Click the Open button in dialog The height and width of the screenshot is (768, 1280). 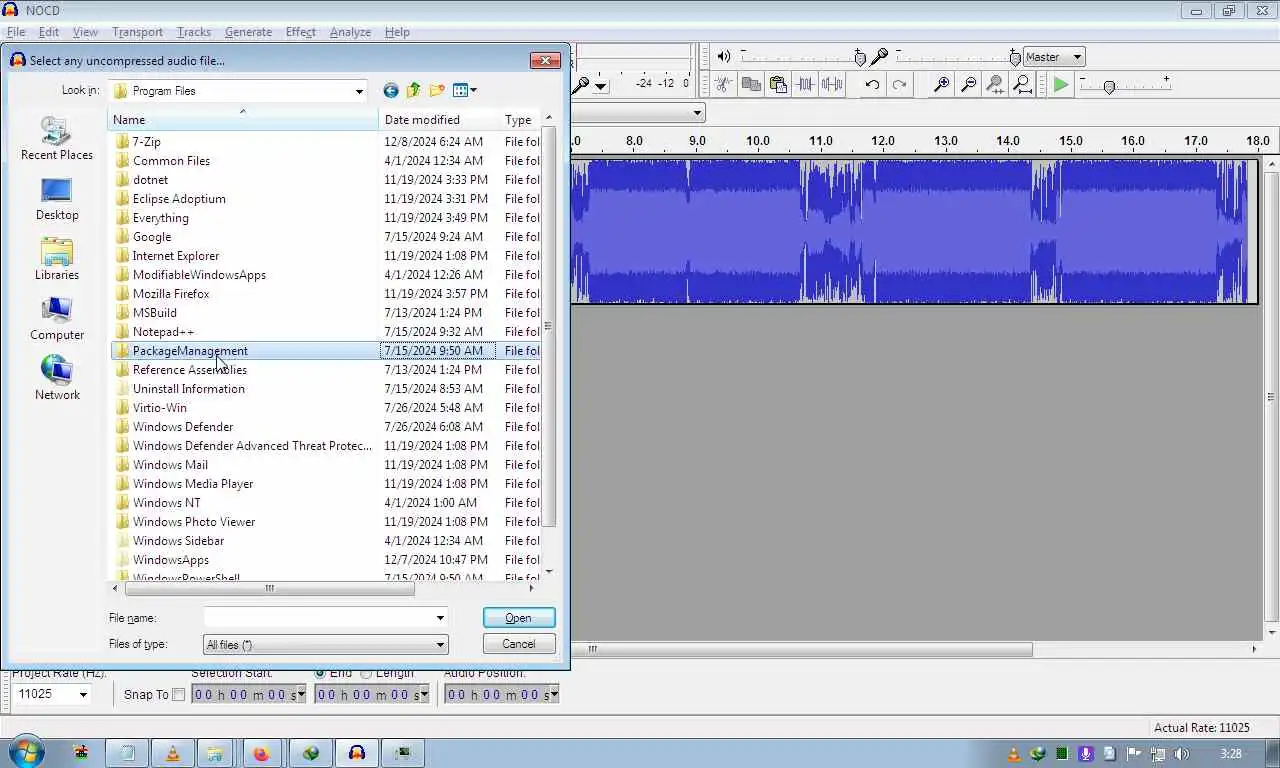pos(518,618)
